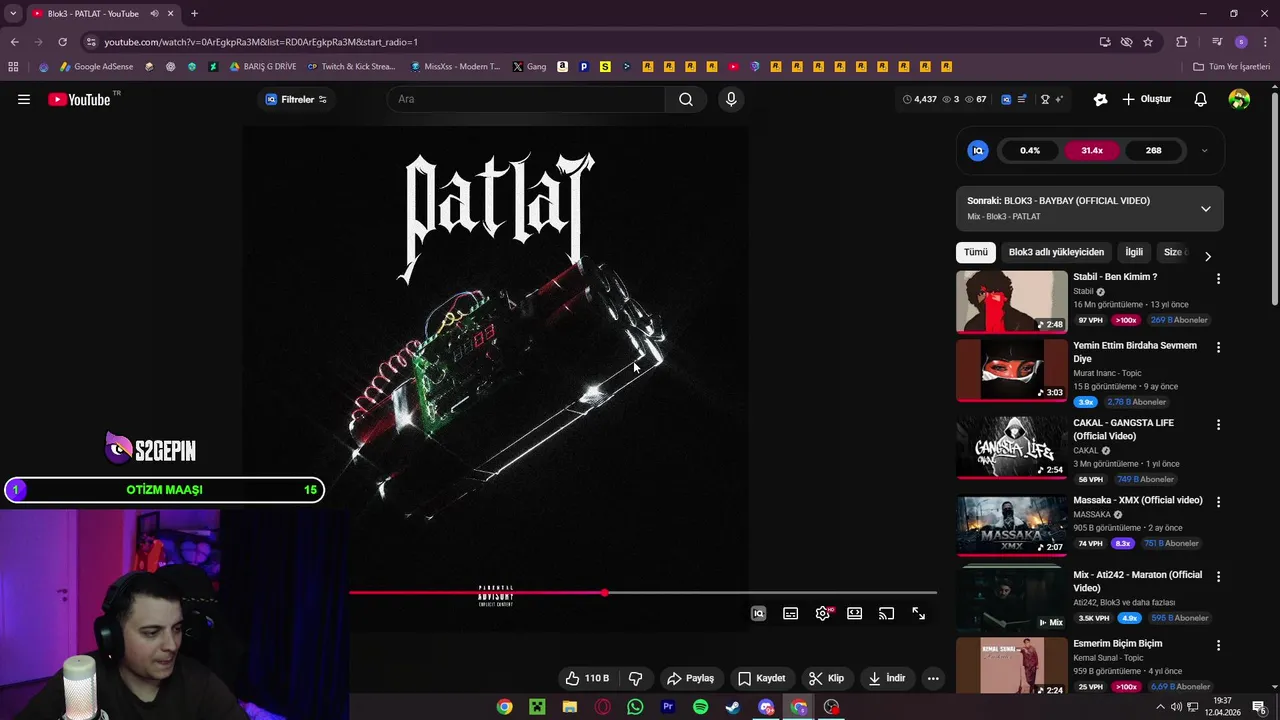The image size is (1280, 720).
Task: Select the Blok3 adlı yükleyiciden chip
Action: pyautogui.click(x=1056, y=252)
